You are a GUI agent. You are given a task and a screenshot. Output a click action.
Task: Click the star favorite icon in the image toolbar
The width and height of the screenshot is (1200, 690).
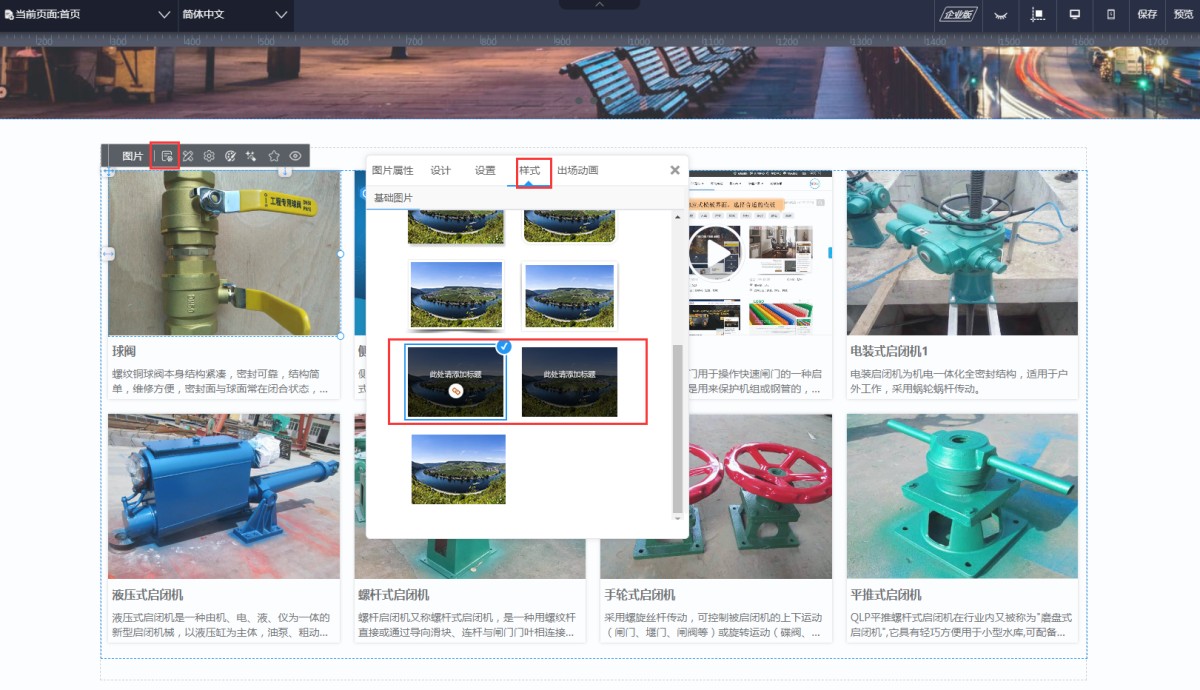[274, 156]
